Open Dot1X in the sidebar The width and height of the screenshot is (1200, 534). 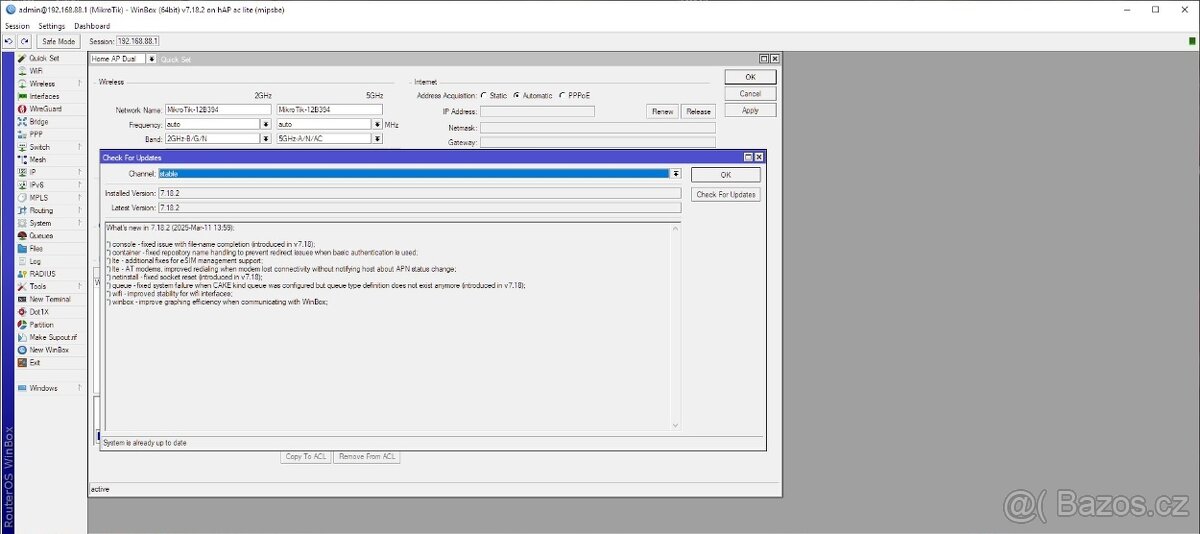click(39, 312)
